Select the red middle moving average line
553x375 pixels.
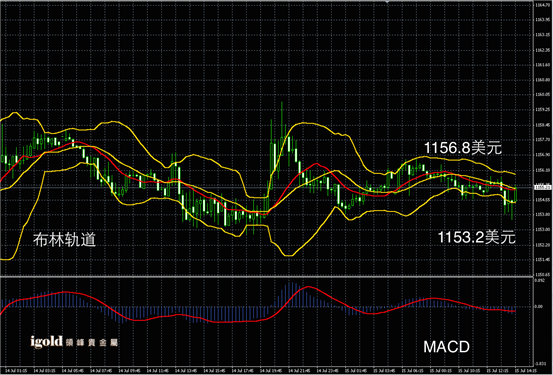coord(316,163)
